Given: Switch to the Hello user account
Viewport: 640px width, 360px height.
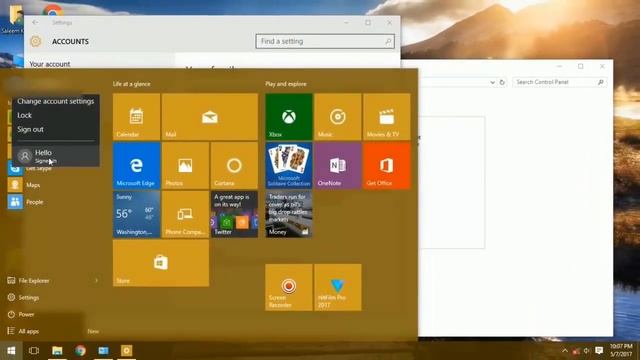Looking at the screenshot, I should point(56,156).
